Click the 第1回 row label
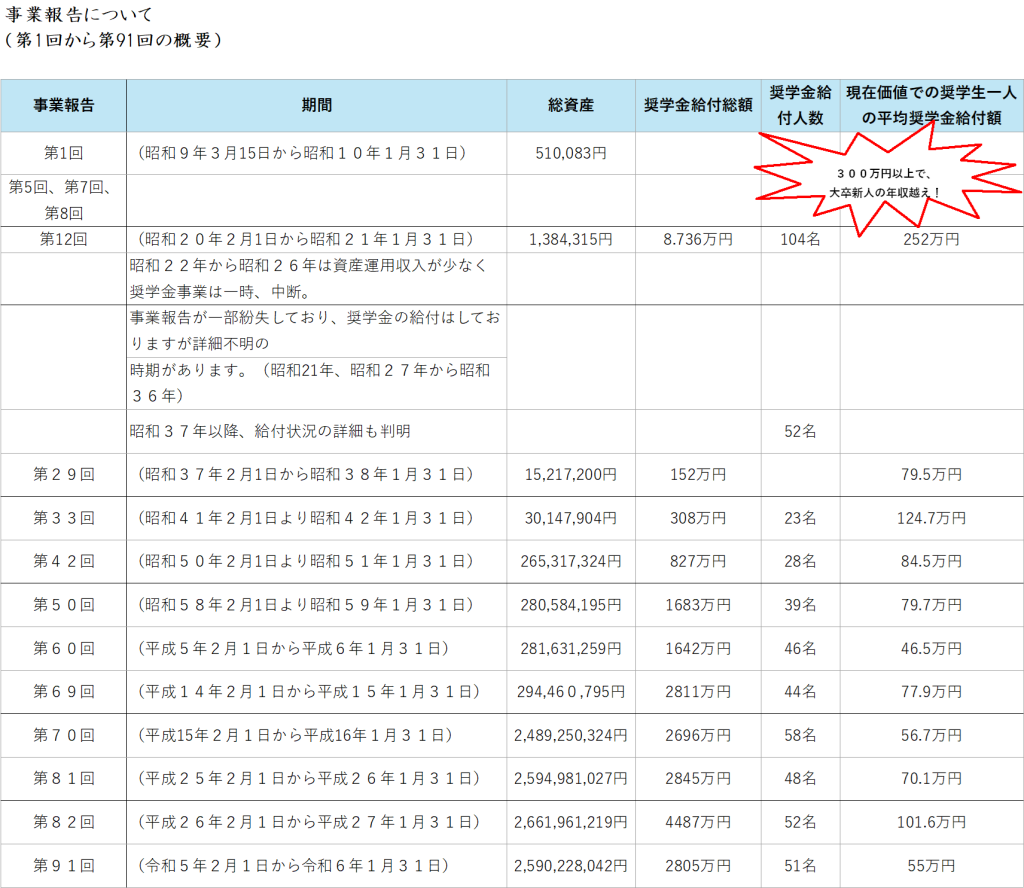The width and height of the screenshot is (1024, 888). [63, 153]
